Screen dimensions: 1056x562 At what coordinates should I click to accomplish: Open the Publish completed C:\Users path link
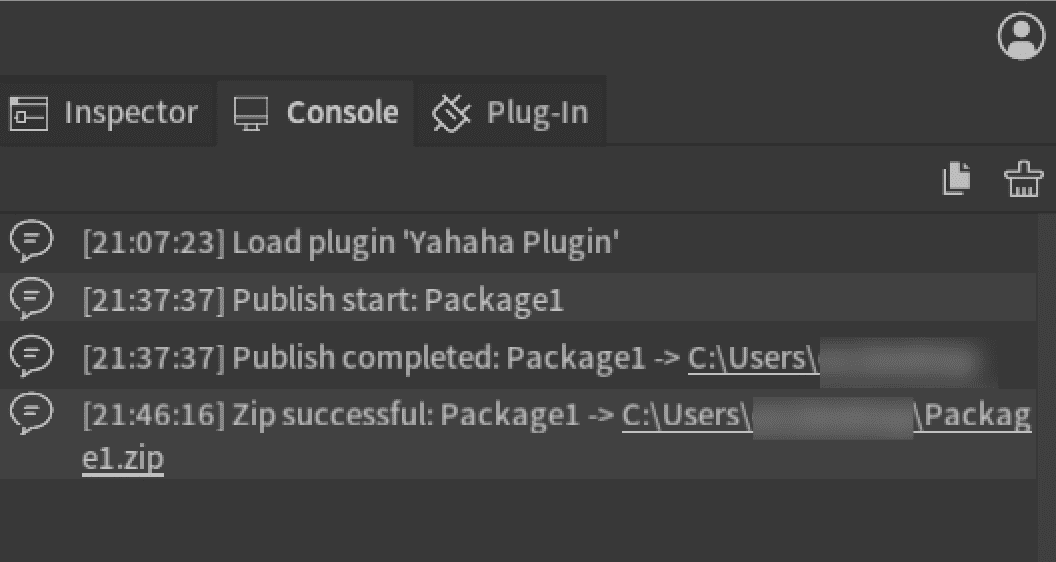click(x=752, y=358)
